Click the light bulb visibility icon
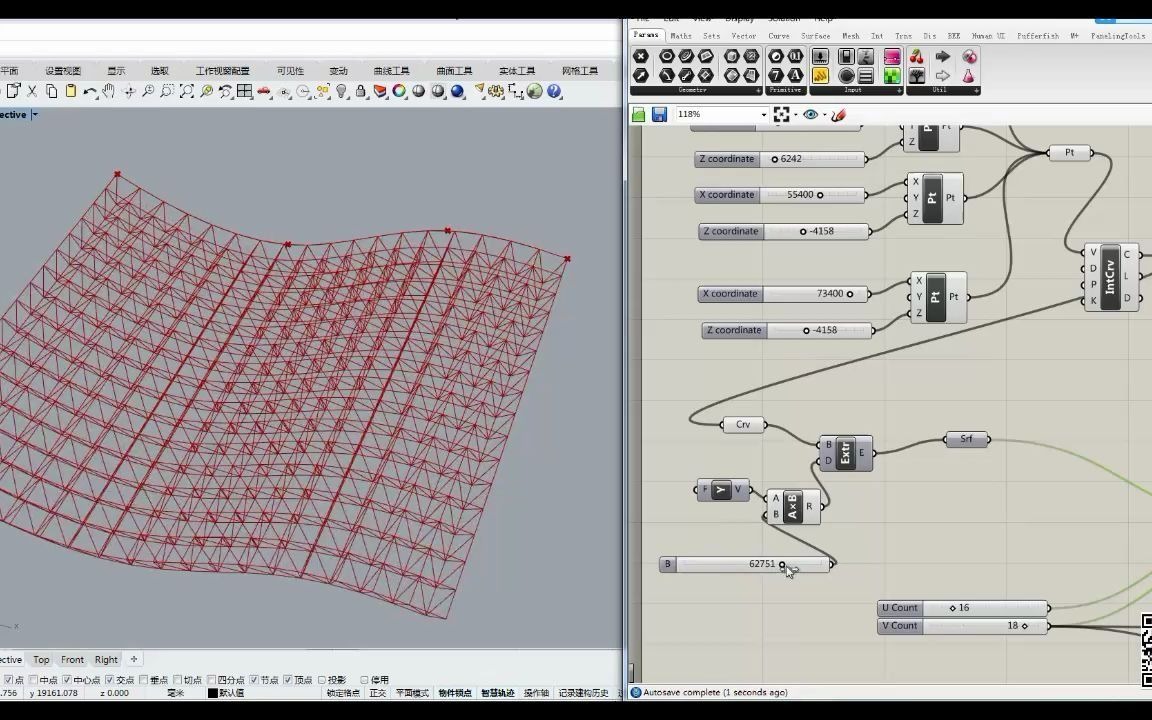 pos(342,91)
